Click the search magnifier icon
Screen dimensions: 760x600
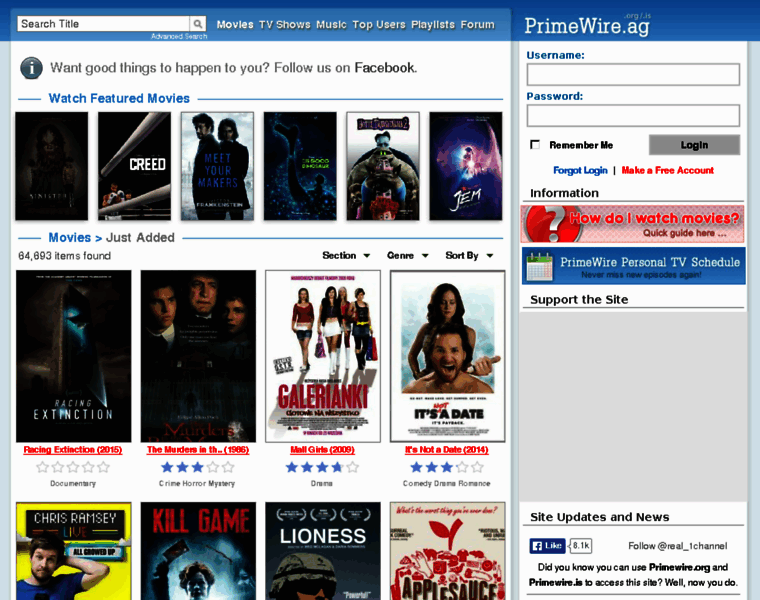point(198,24)
